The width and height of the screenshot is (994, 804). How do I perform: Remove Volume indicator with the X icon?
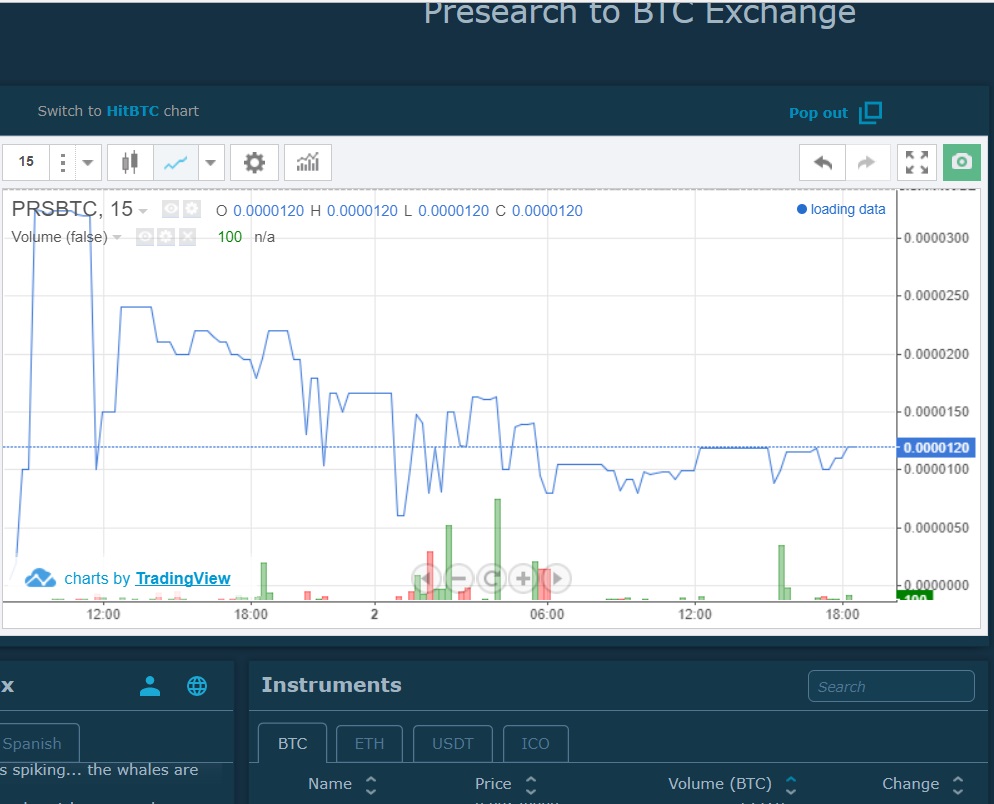[x=187, y=237]
